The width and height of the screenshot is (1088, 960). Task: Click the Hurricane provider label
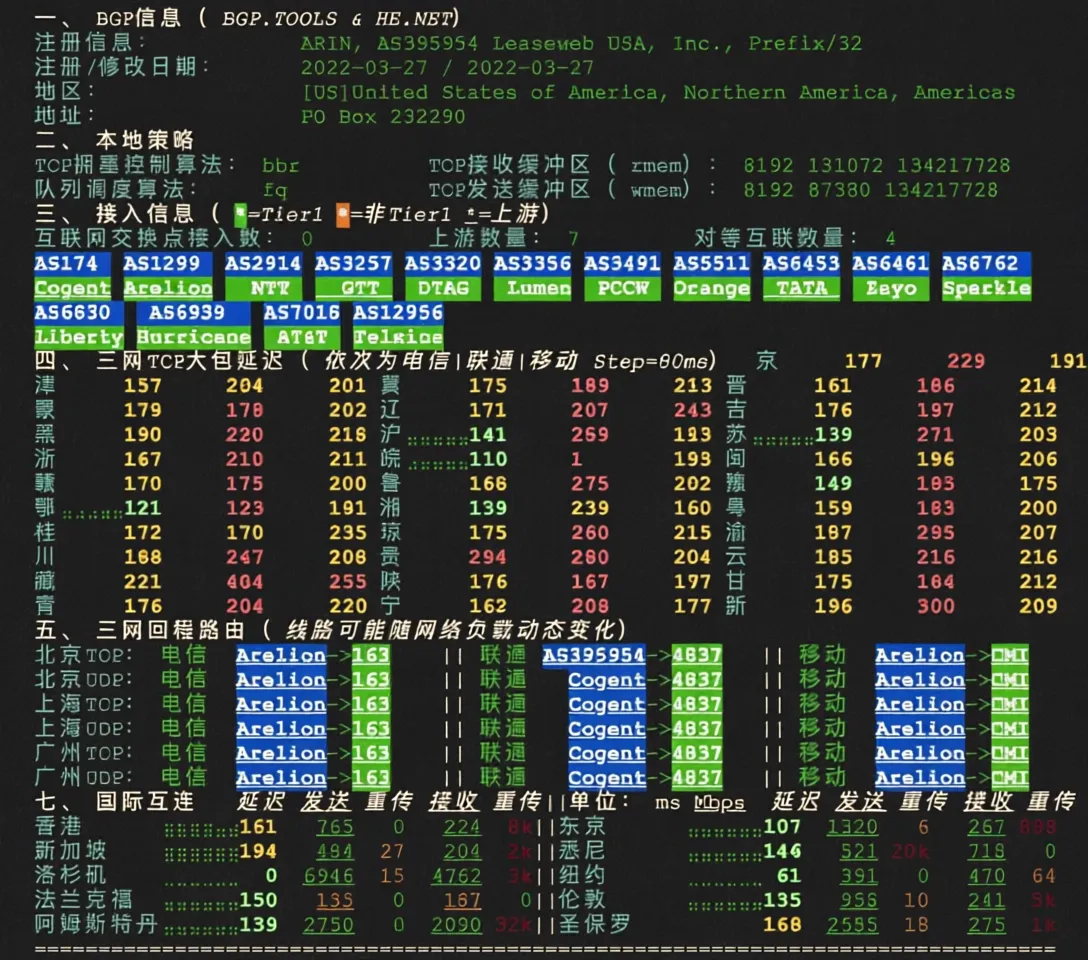pos(193,337)
